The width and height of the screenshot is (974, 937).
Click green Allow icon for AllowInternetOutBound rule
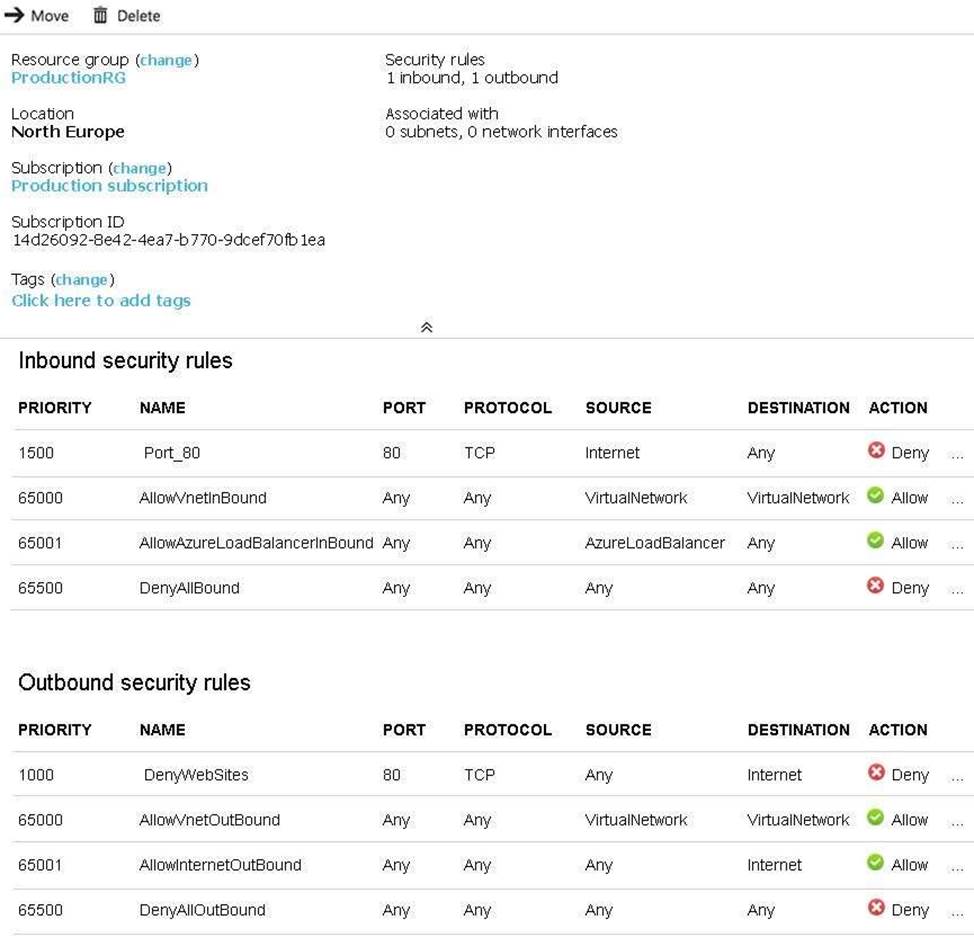pyautogui.click(x=876, y=863)
